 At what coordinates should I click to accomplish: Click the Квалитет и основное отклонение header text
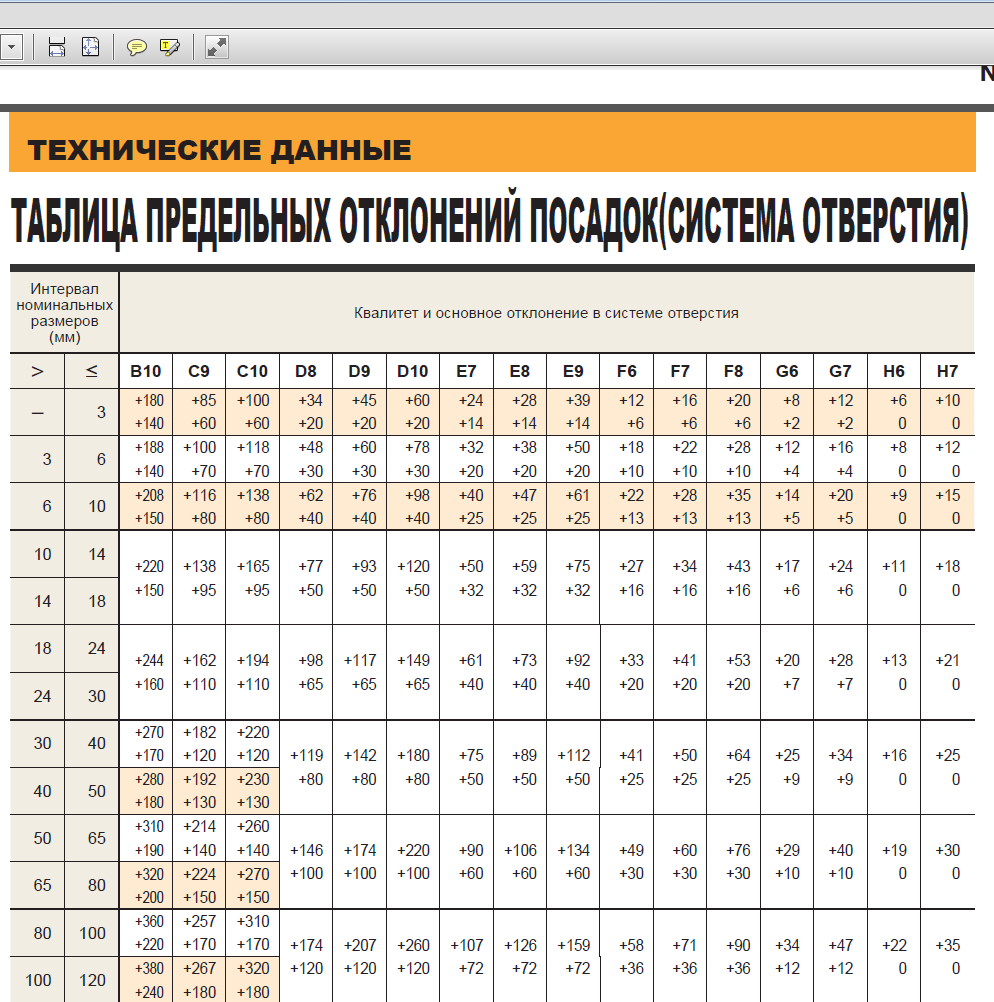point(547,313)
